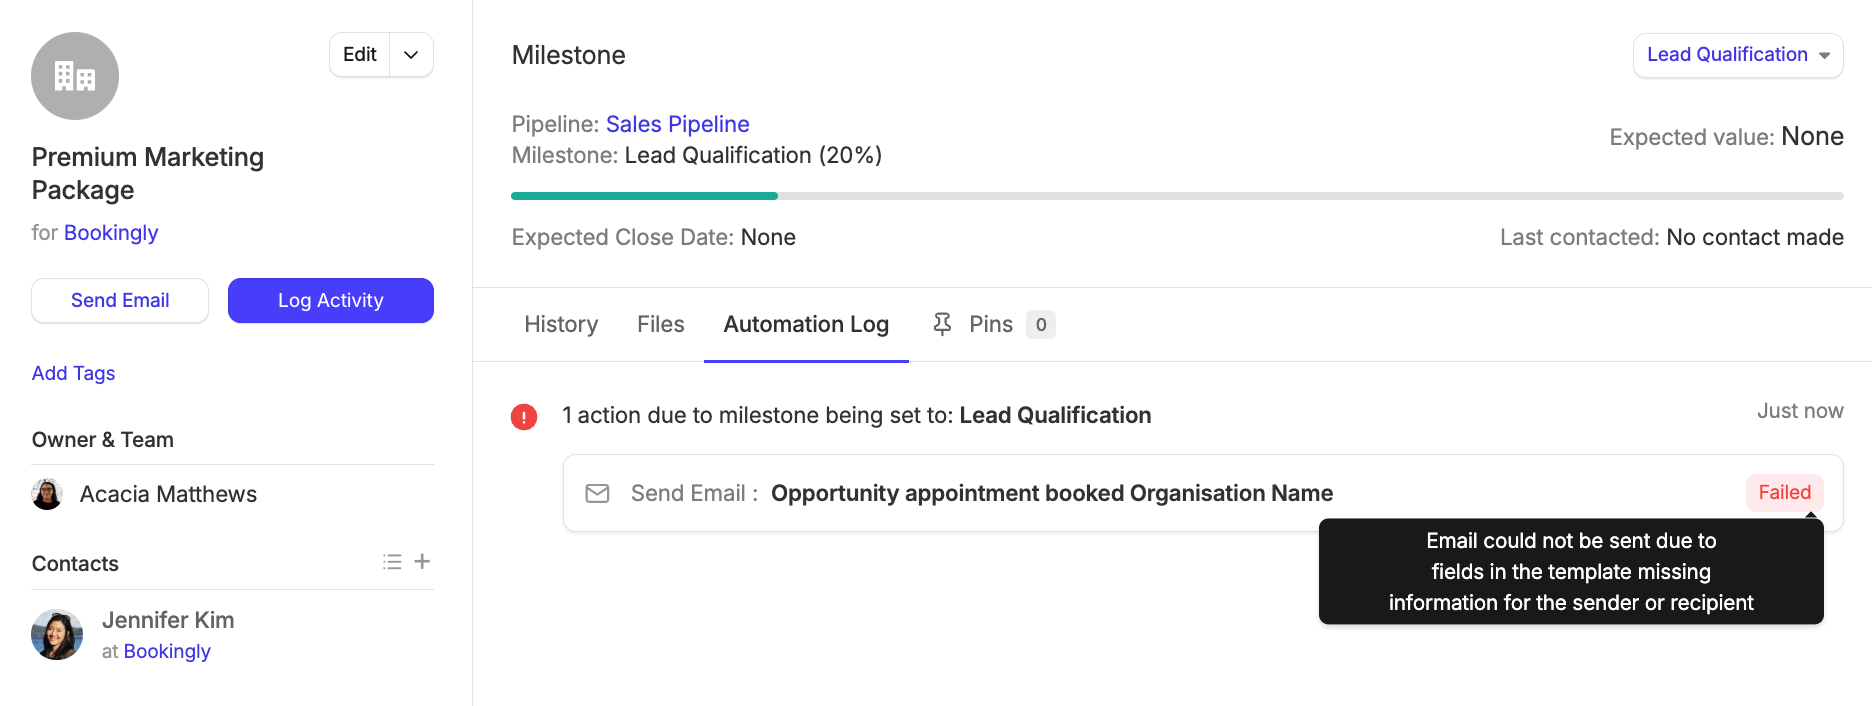1872x706 pixels.
Task: Add a contact with the plus icon
Action: coord(423,562)
